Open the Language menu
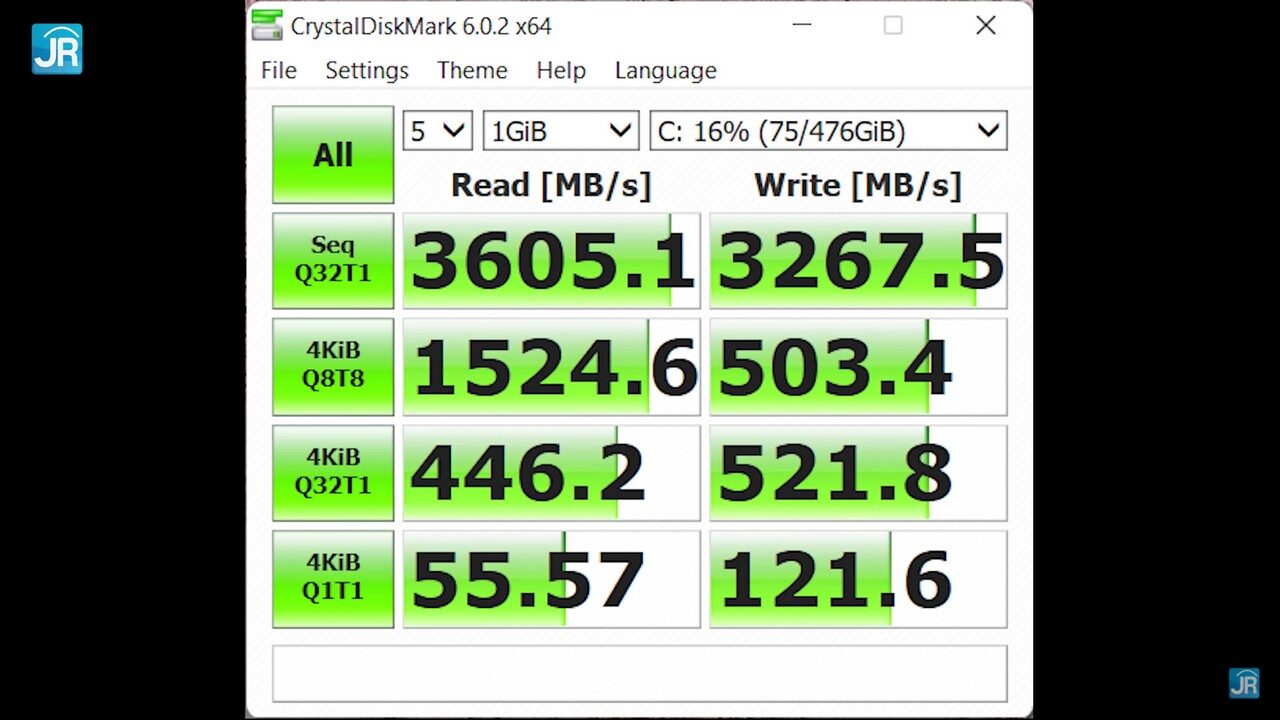This screenshot has width=1280, height=720. [x=665, y=71]
